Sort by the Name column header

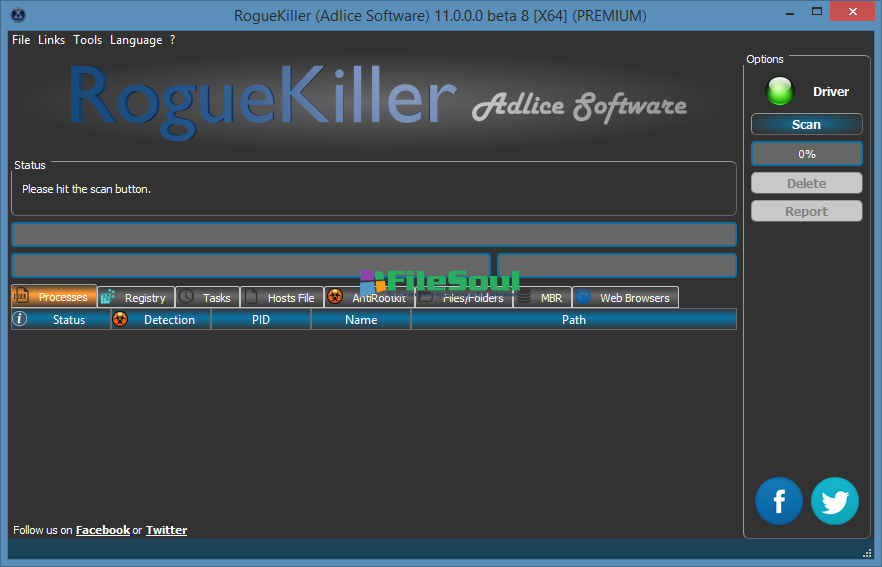click(x=361, y=320)
